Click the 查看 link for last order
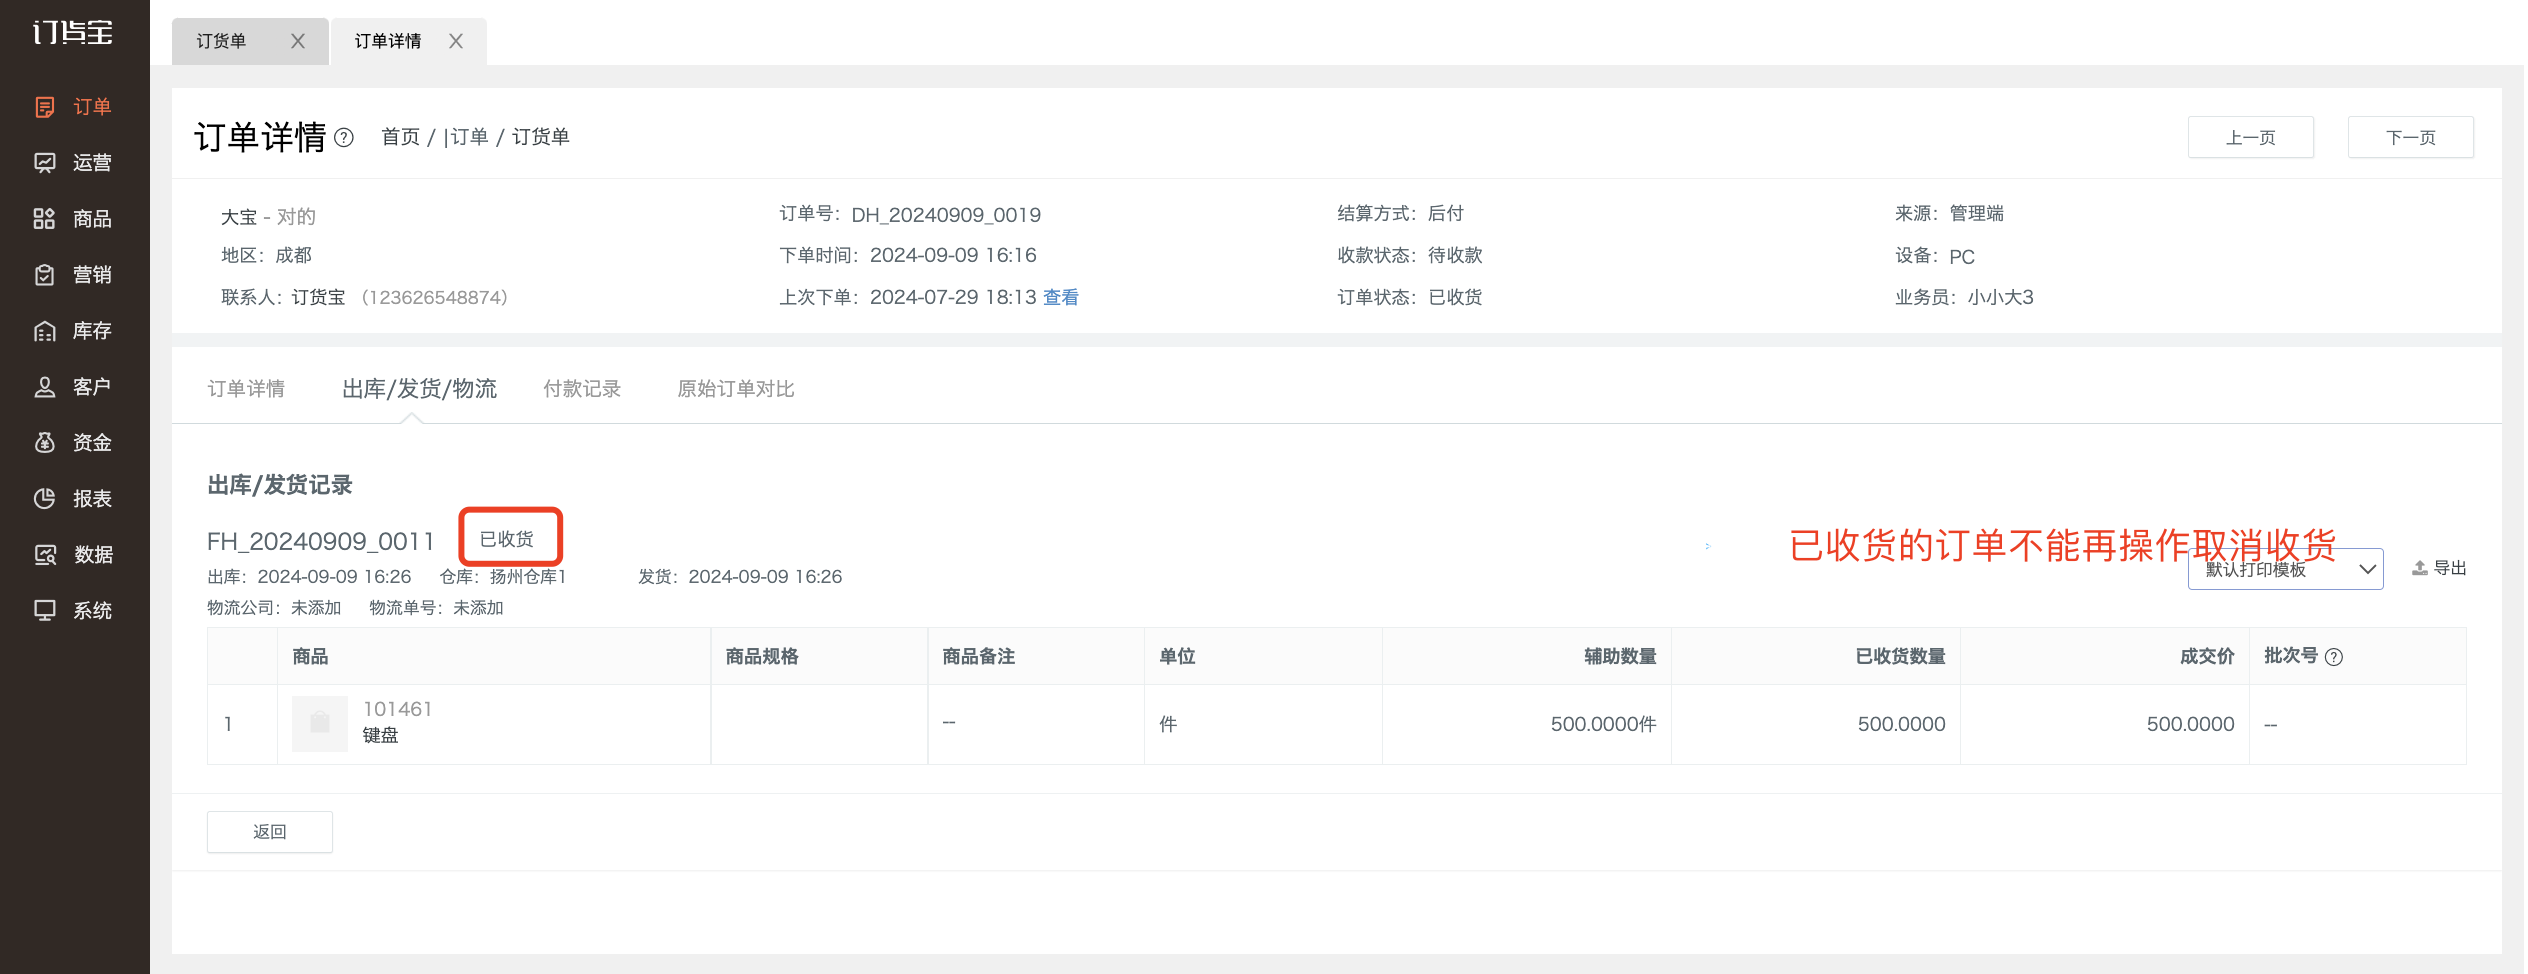Viewport: 2528px width, 974px height. point(1061,297)
